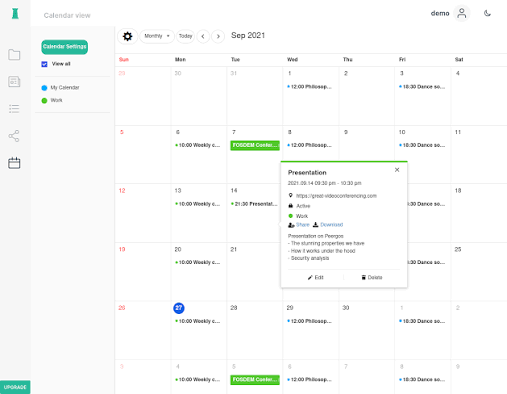The height and width of the screenshot is (394, 507).
Task: Click the green Work color dot in popup
Action: [x=291, y=216]
